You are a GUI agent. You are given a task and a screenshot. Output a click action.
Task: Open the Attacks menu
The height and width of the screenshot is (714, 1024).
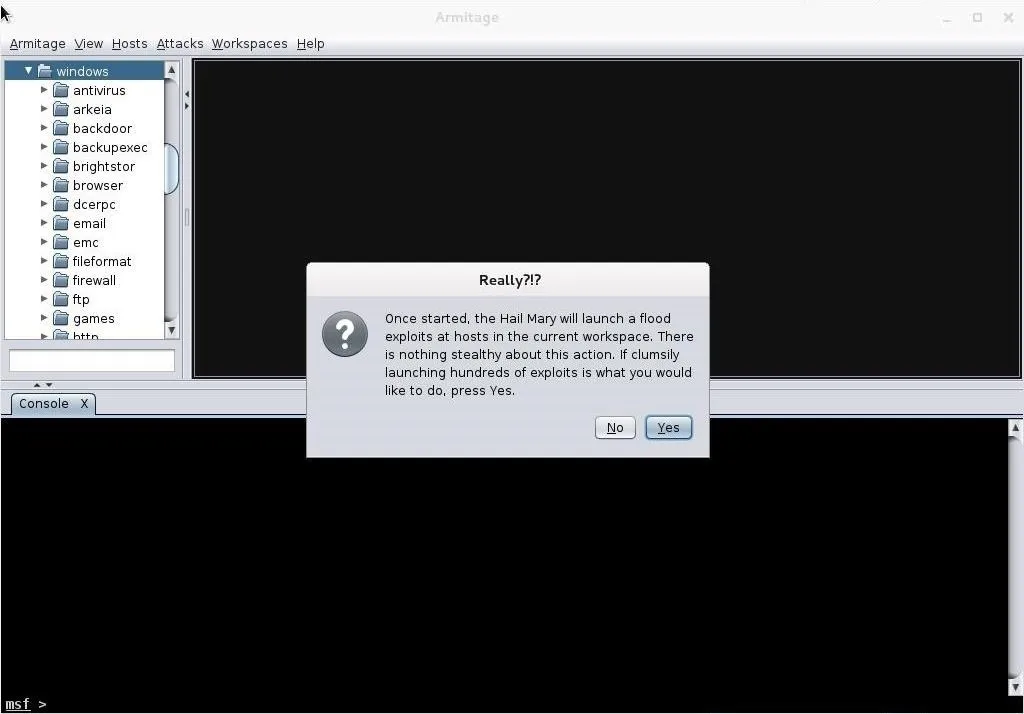[180, 44]
